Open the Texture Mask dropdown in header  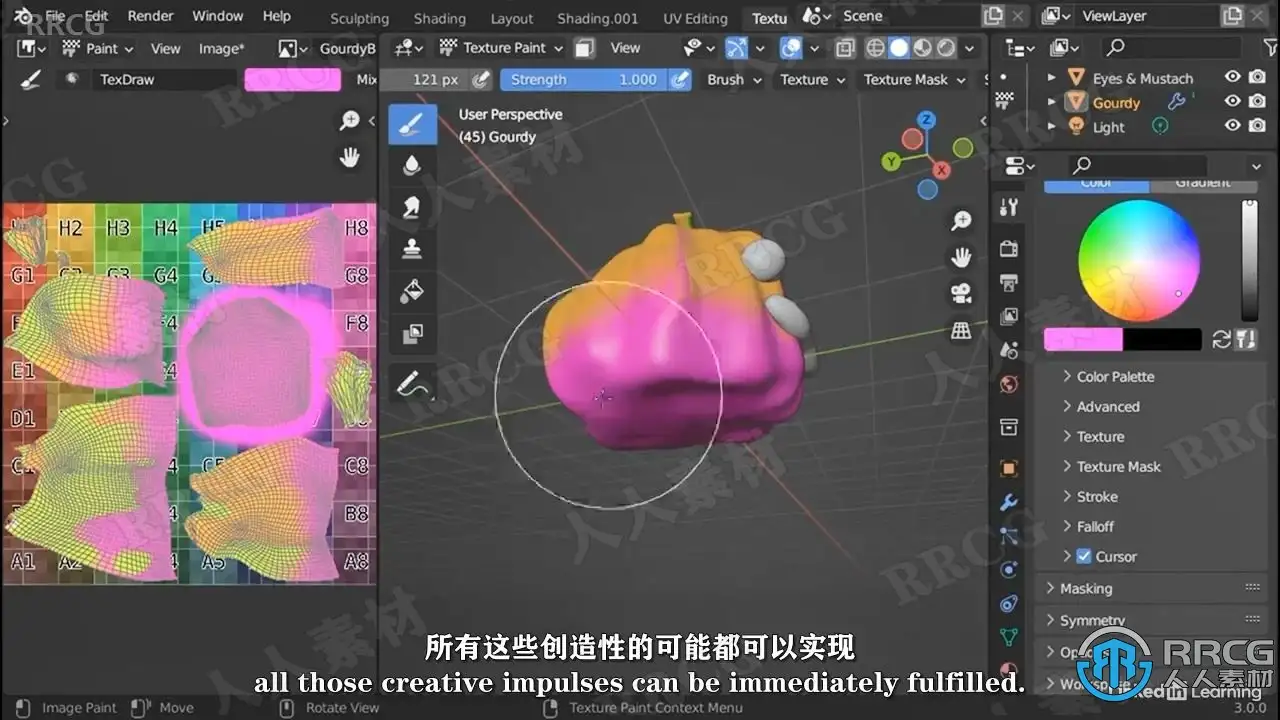(915, 80)
